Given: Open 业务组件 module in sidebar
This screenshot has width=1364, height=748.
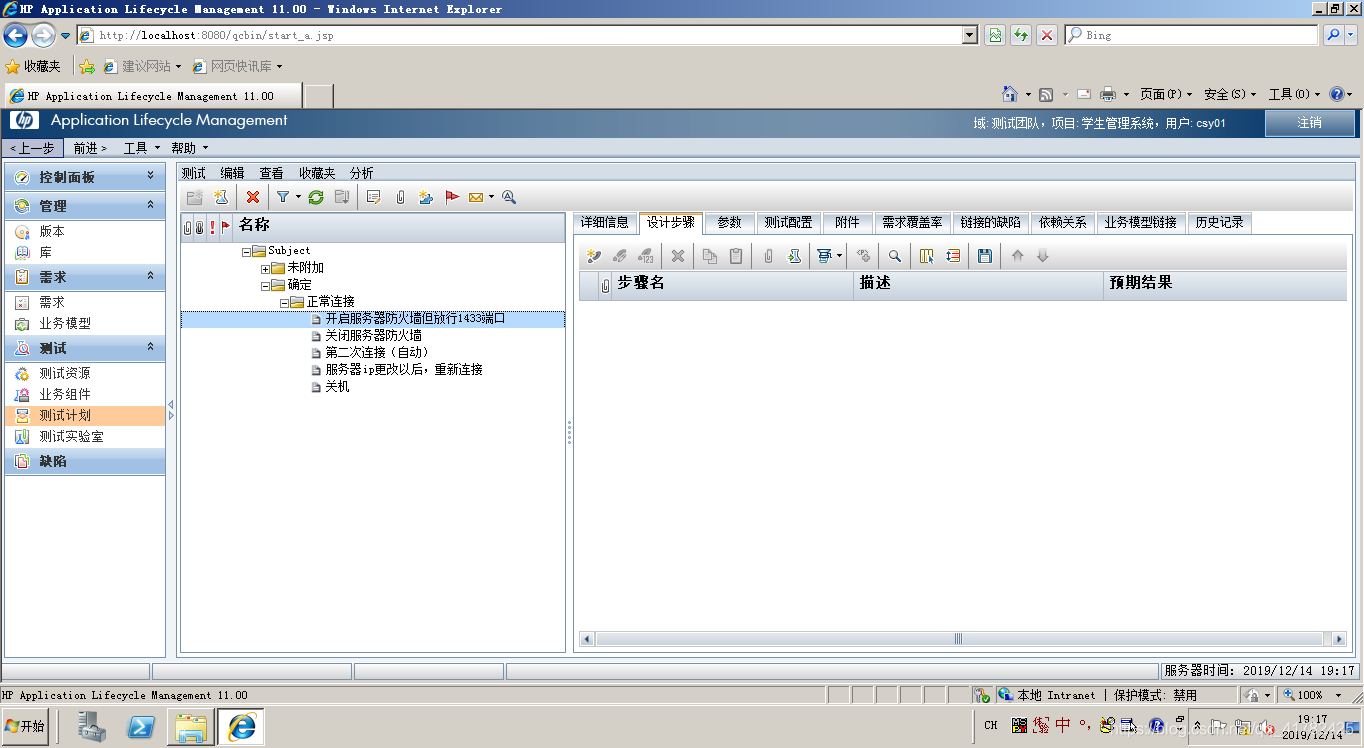Looking at the screenshot, I should [65, 394].
